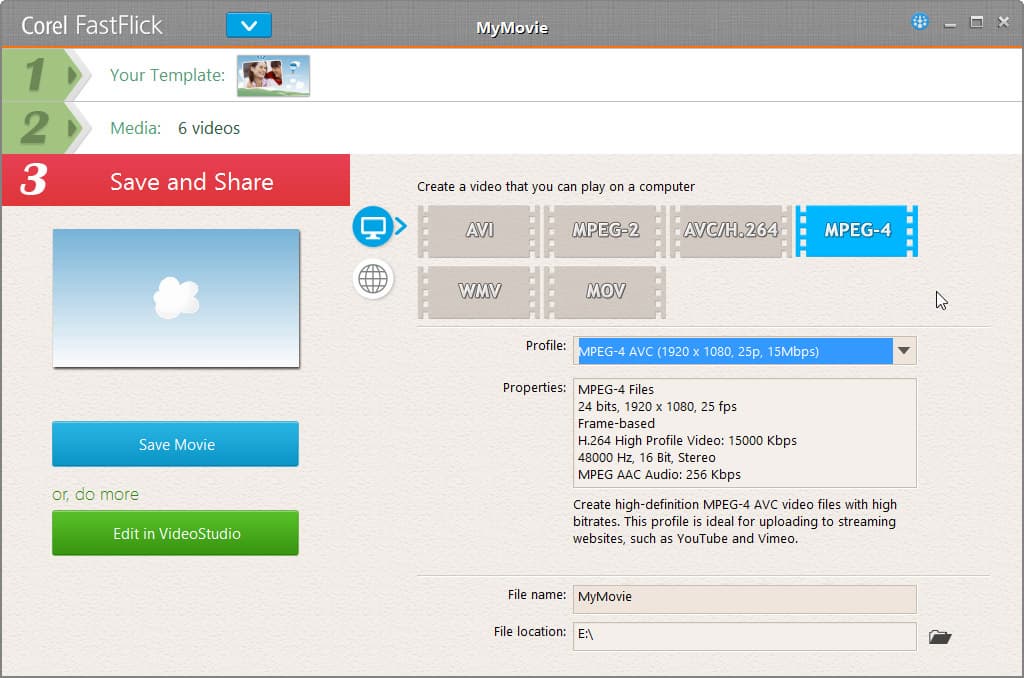Click 'MPEG AAC Audio: 256 Kbps' line
The width and height of the screenshot is (1024, 678).
pyautogui.click(x=659, y=474)
